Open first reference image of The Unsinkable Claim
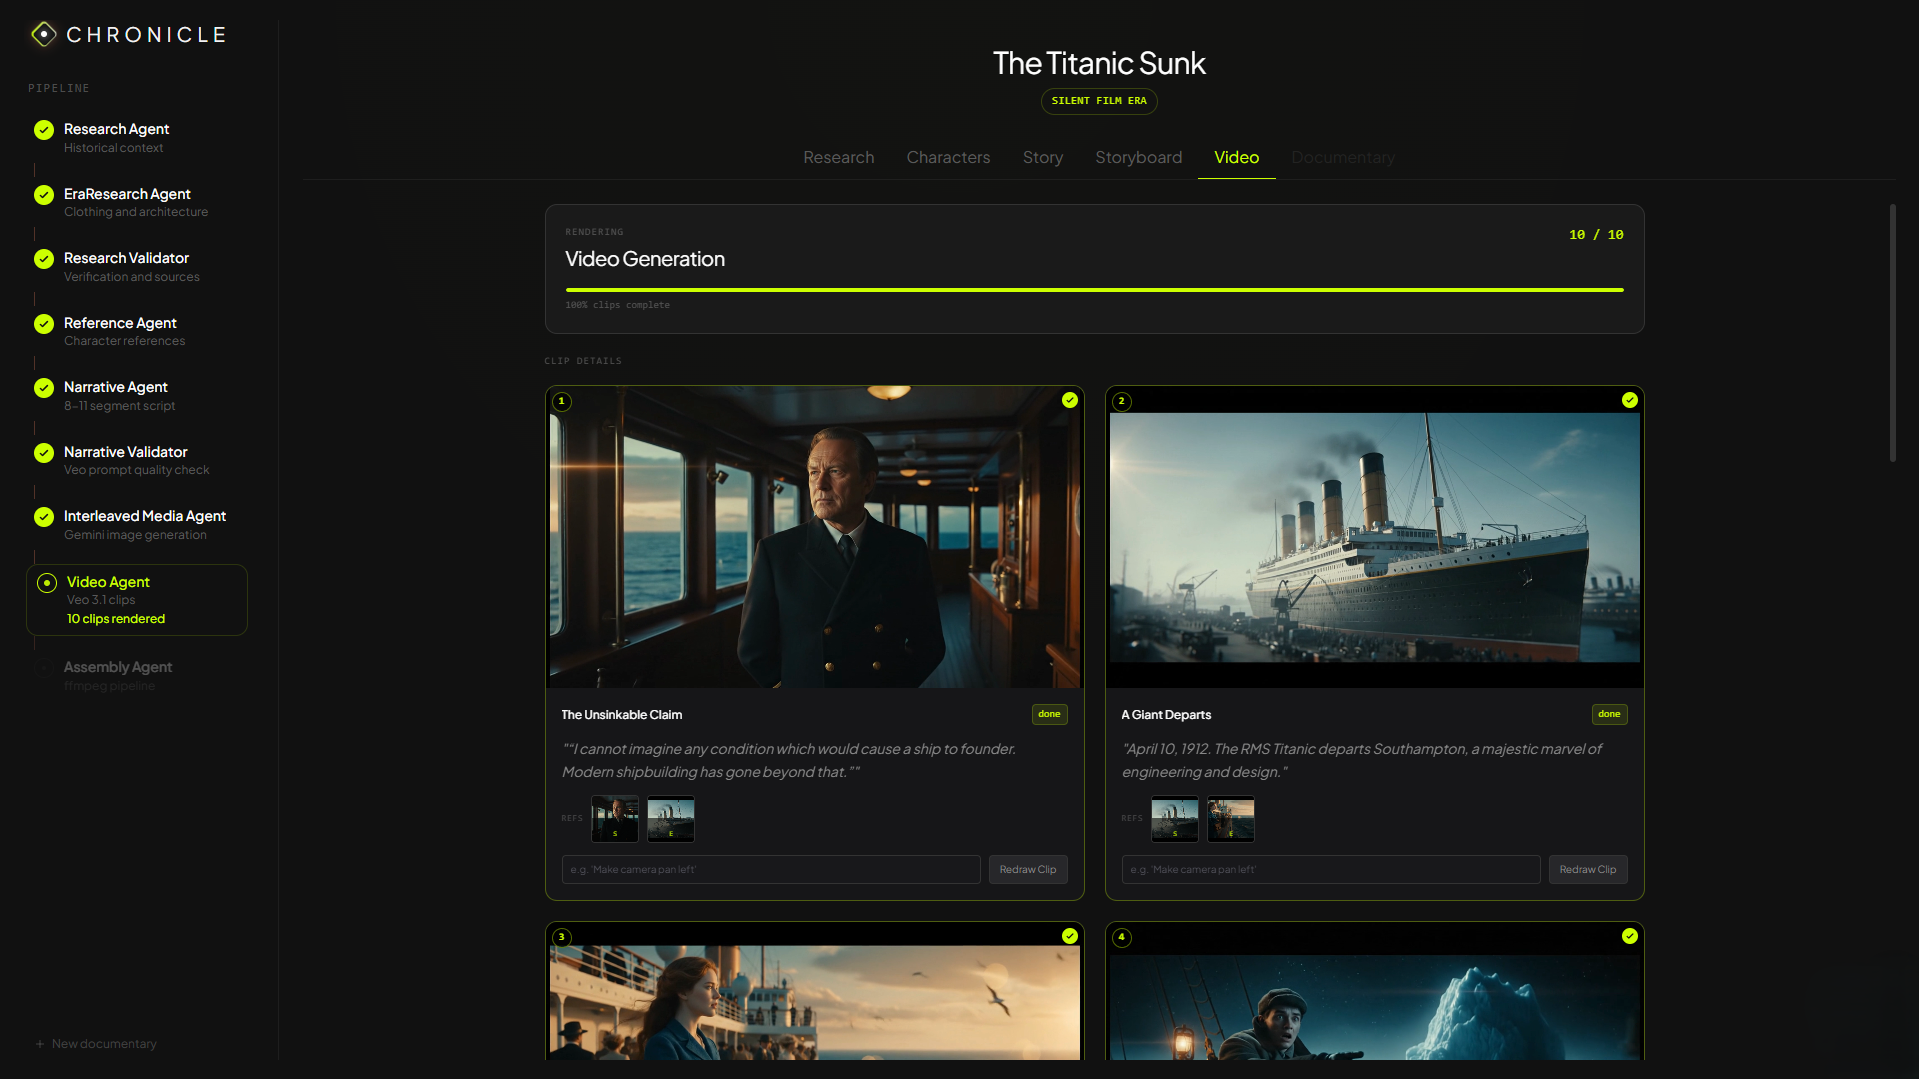This screenshot has width=1919, height=1079. pyautogui.click(x=615, y=819)
